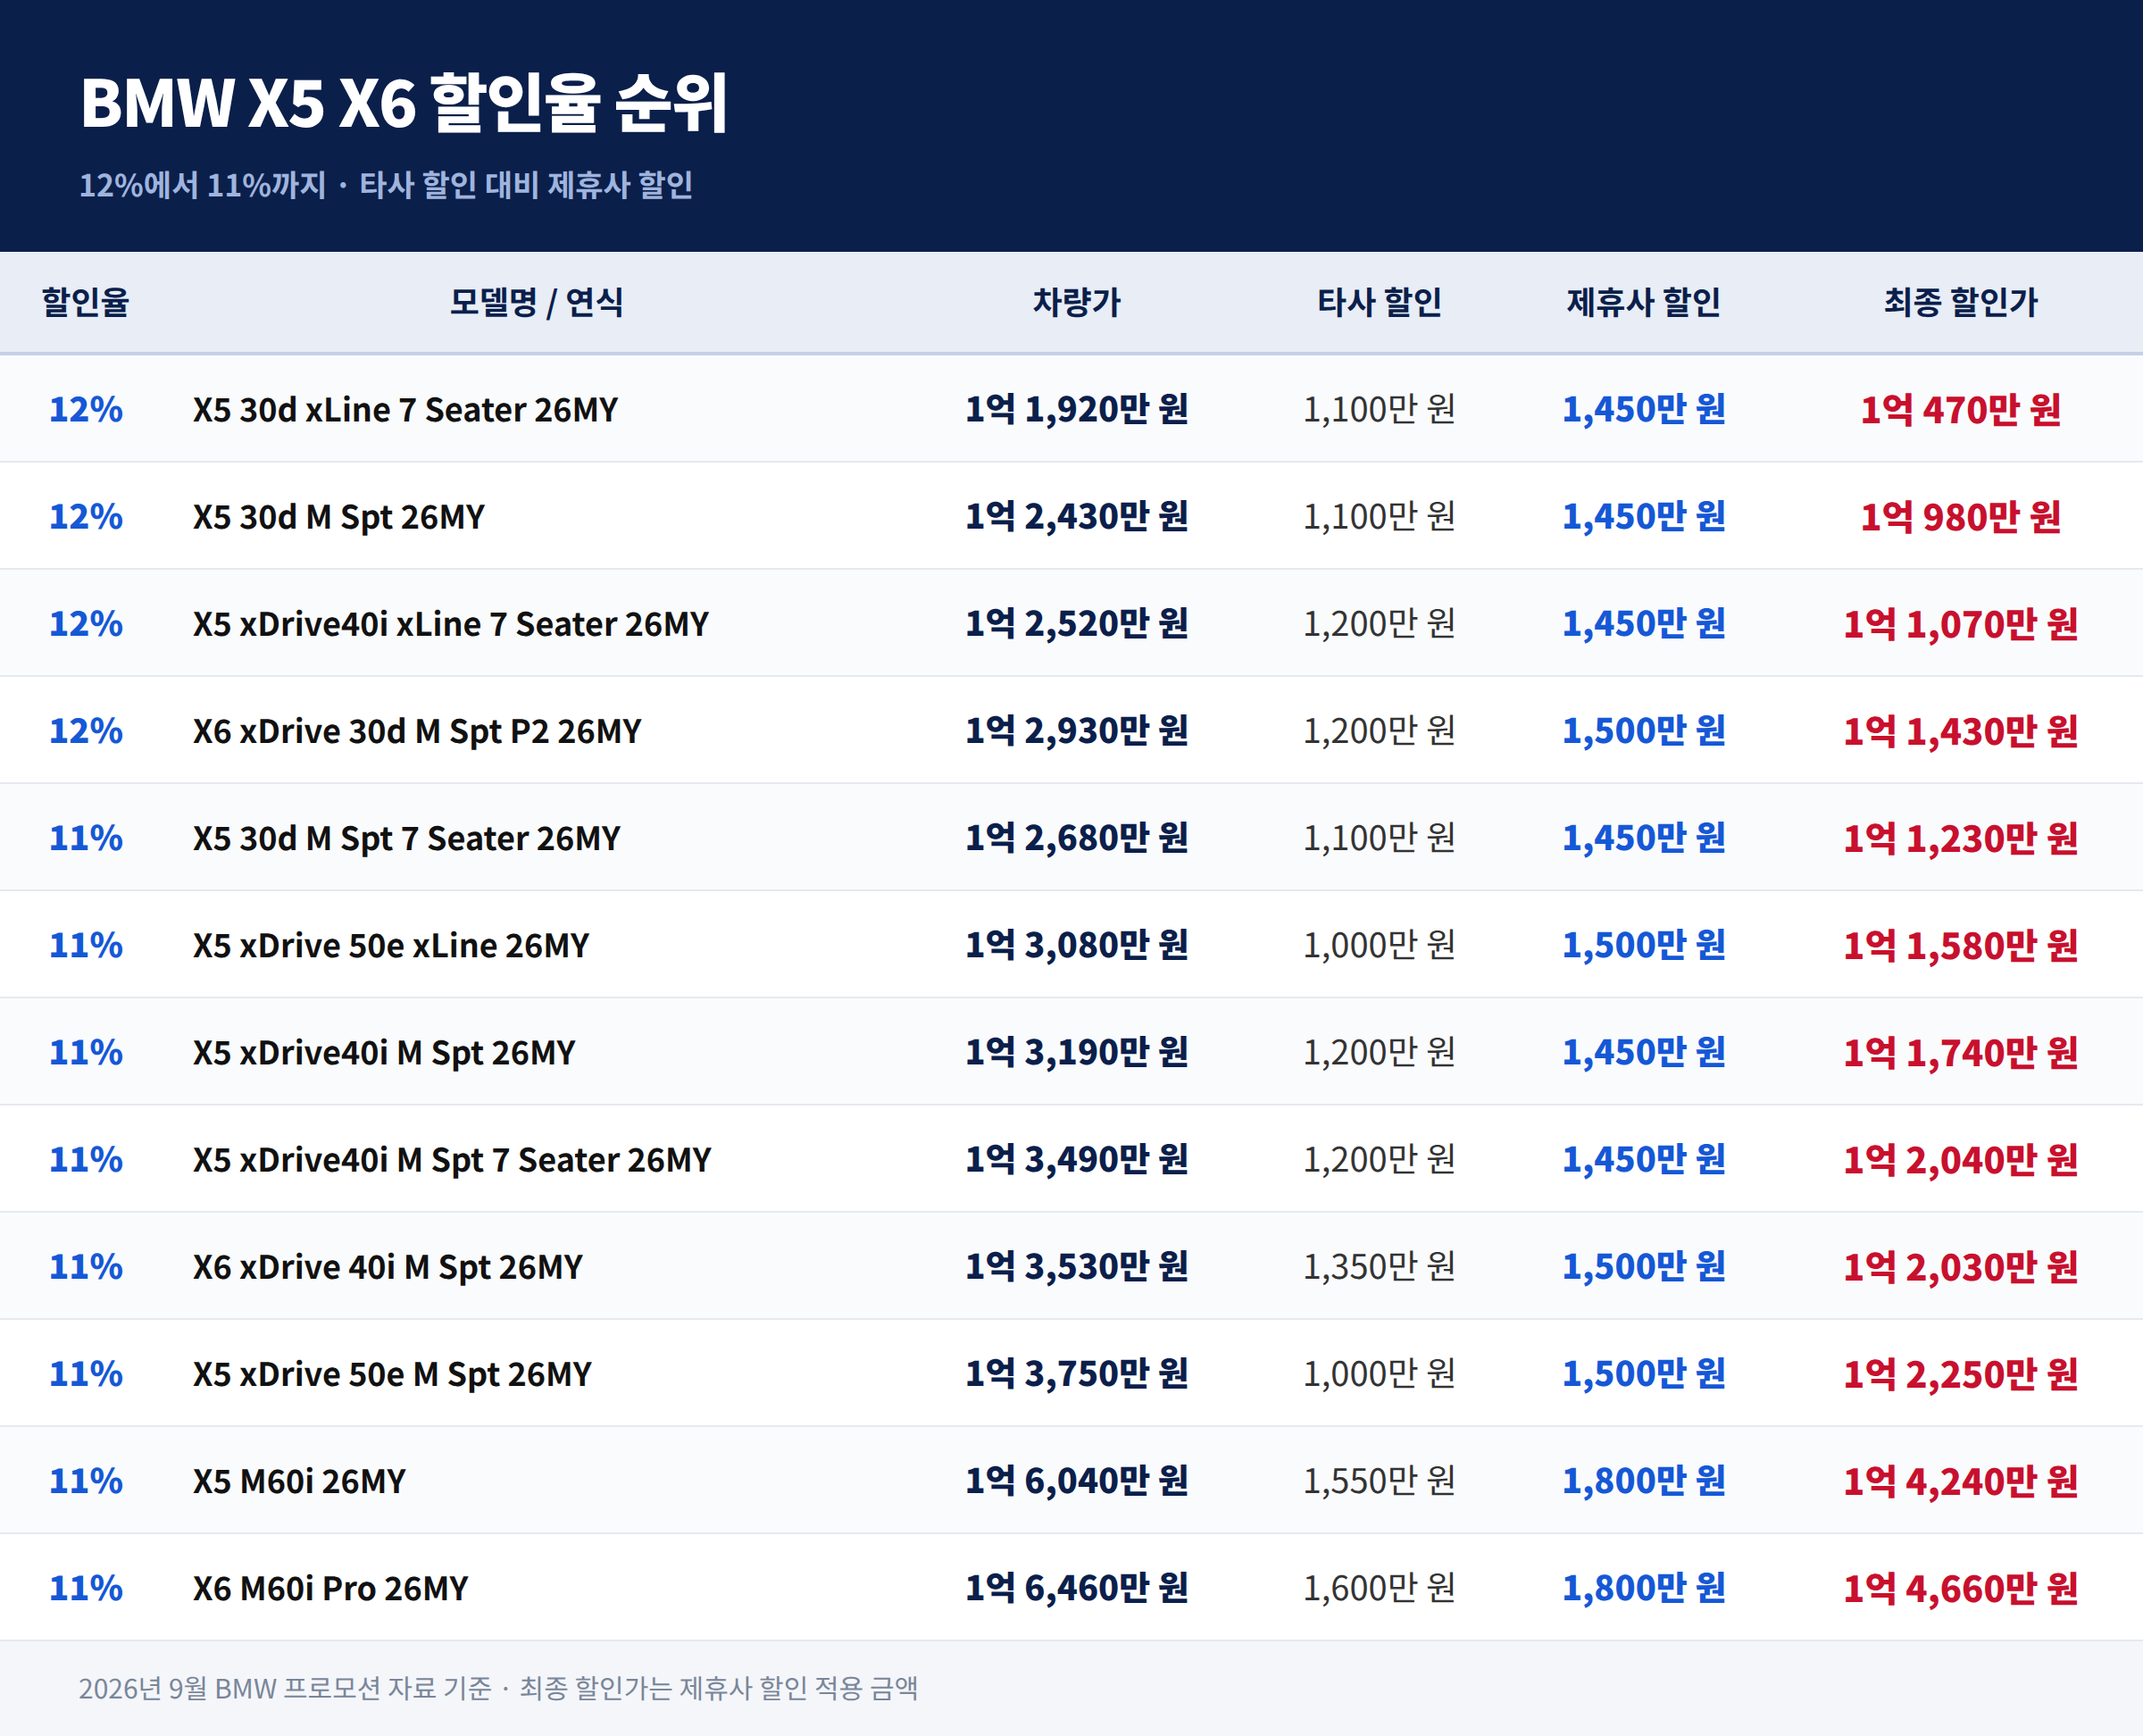2143x1736 pixels.
Task: Click final price "1억 470만 원"
Action: (1961, 410)
